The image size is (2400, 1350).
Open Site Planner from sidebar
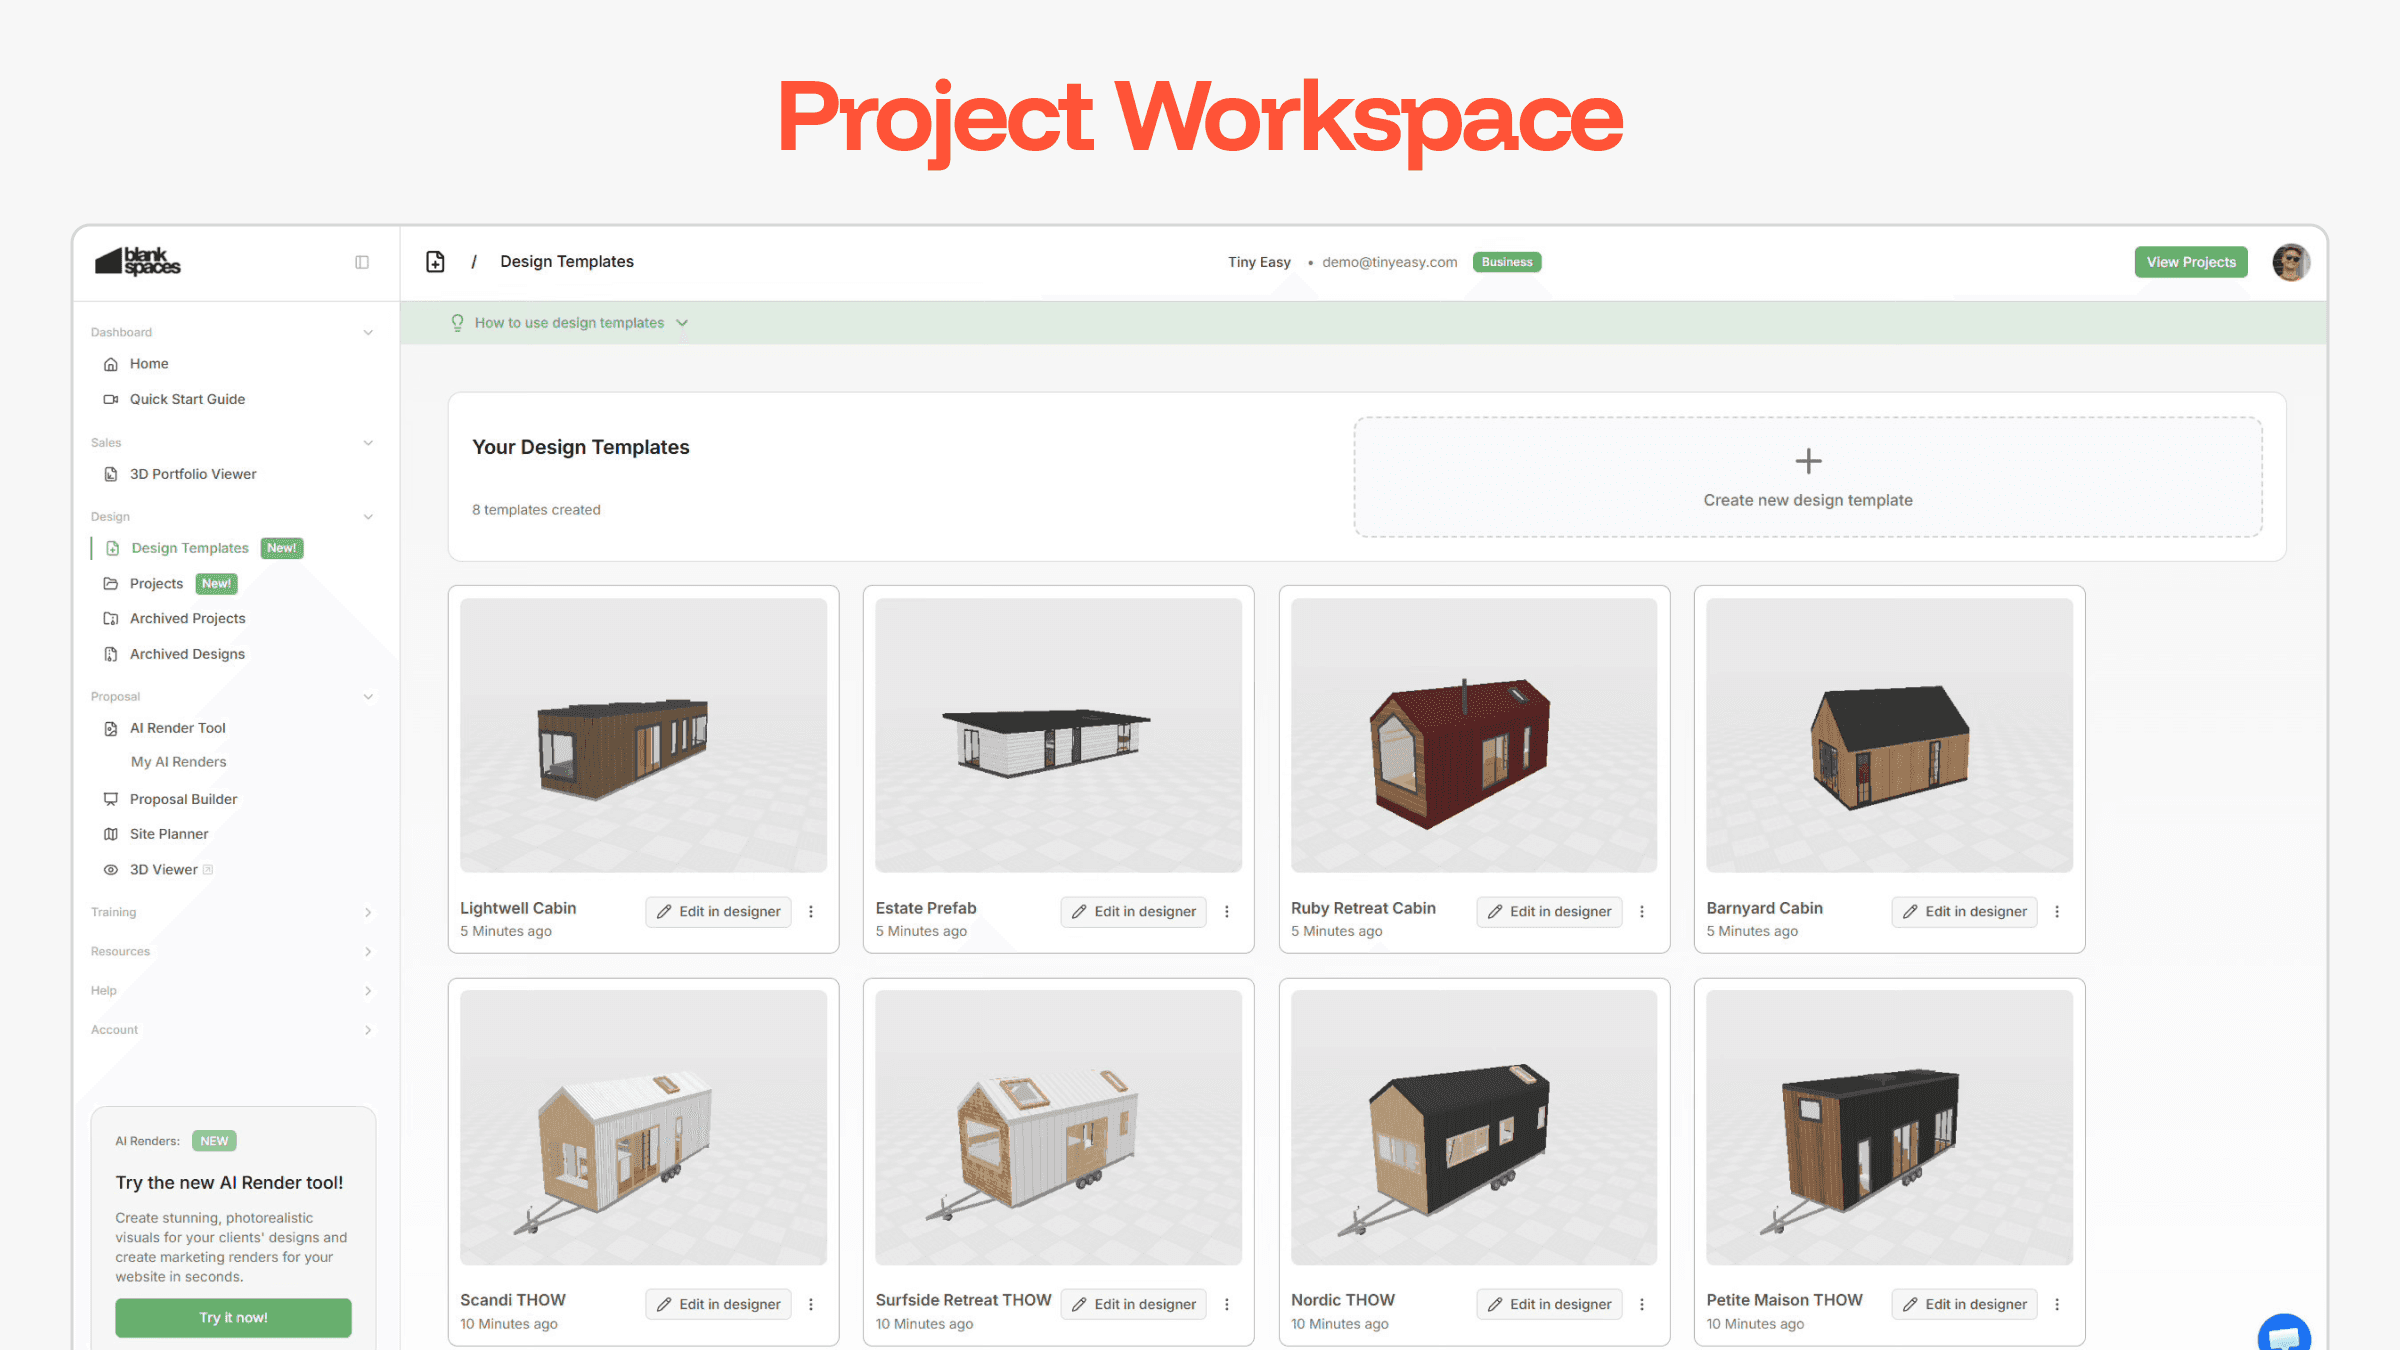coord(169,834)
